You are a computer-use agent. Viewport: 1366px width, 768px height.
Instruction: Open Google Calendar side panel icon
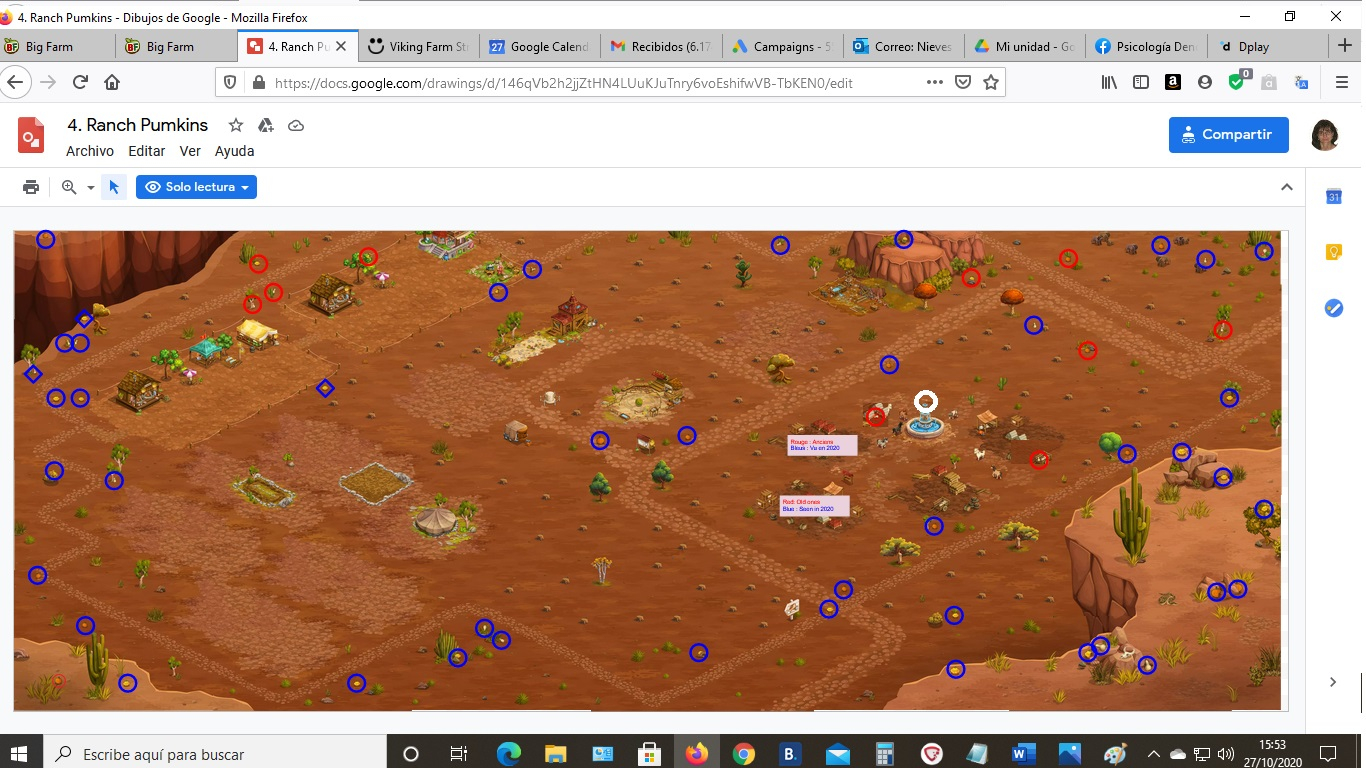tap(1333, 197)
